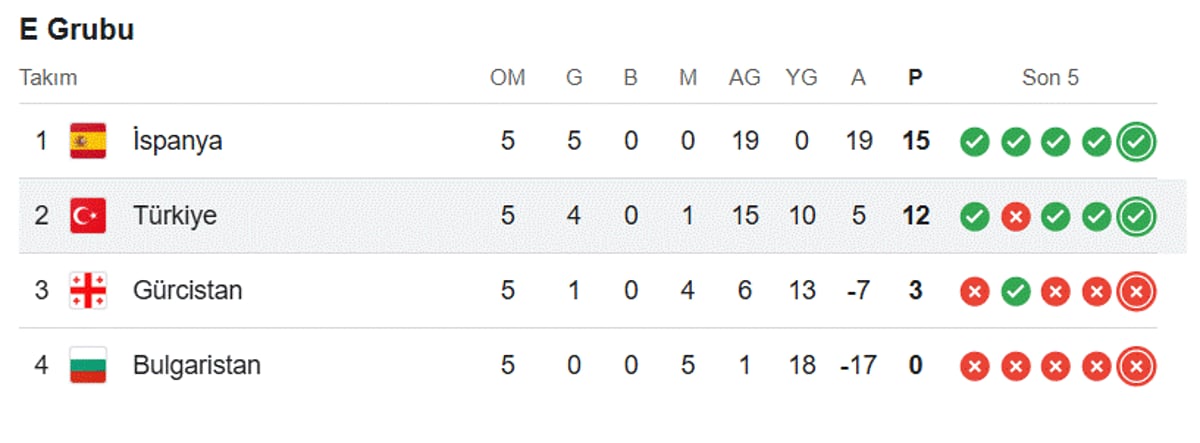1200x443 pixels.
Task: Select the Bulgaristan team name
Action: coord(196,366)
